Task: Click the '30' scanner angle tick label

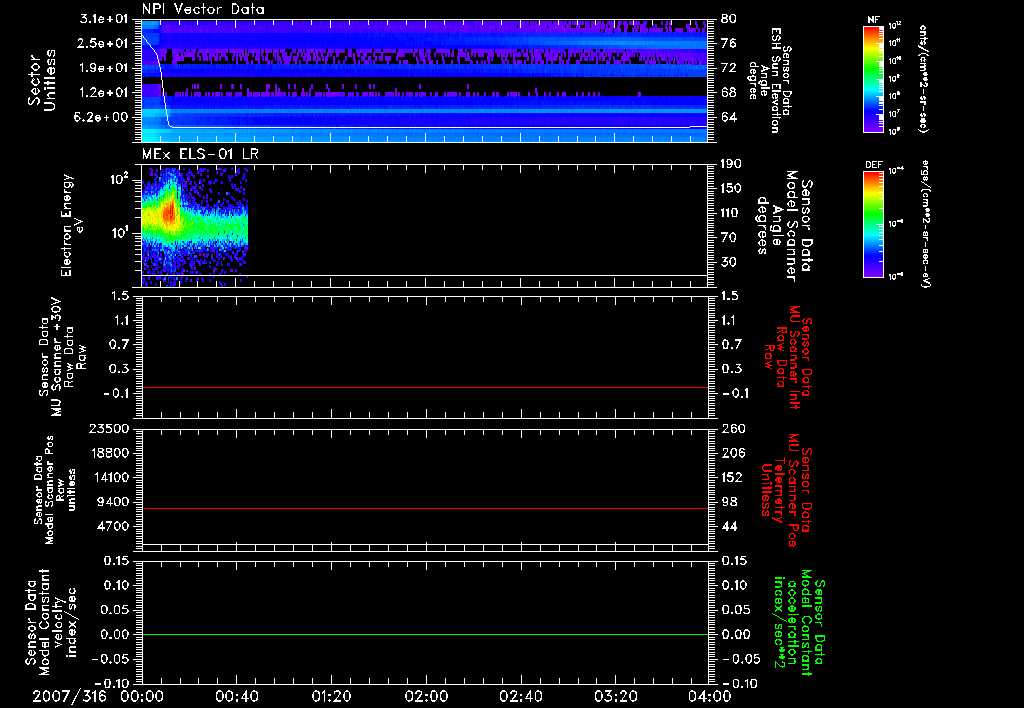Action: pyautogui.click(x=729, y=262)
